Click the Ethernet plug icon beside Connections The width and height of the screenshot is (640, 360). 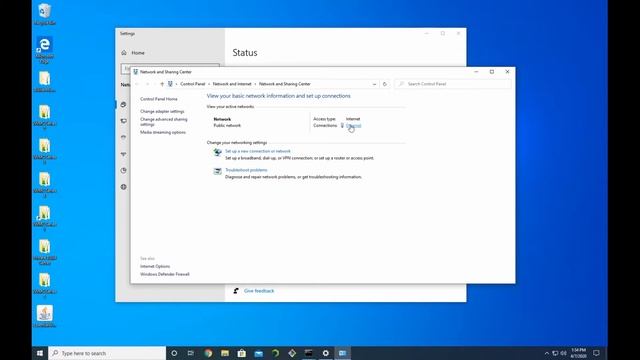342,125
